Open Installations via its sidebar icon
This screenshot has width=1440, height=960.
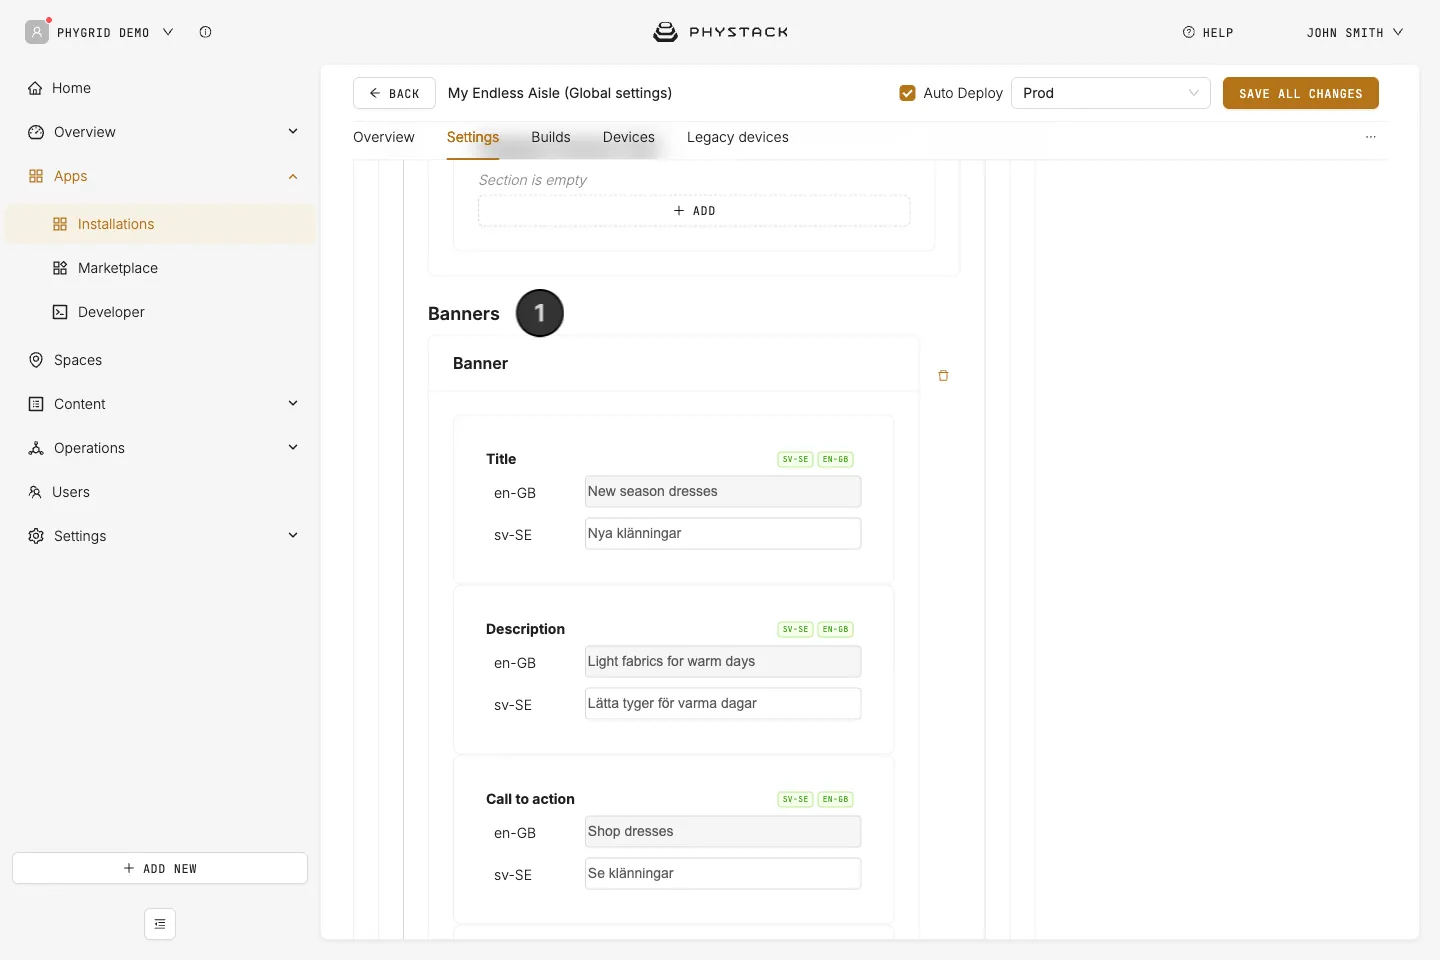tap(60, 224)
